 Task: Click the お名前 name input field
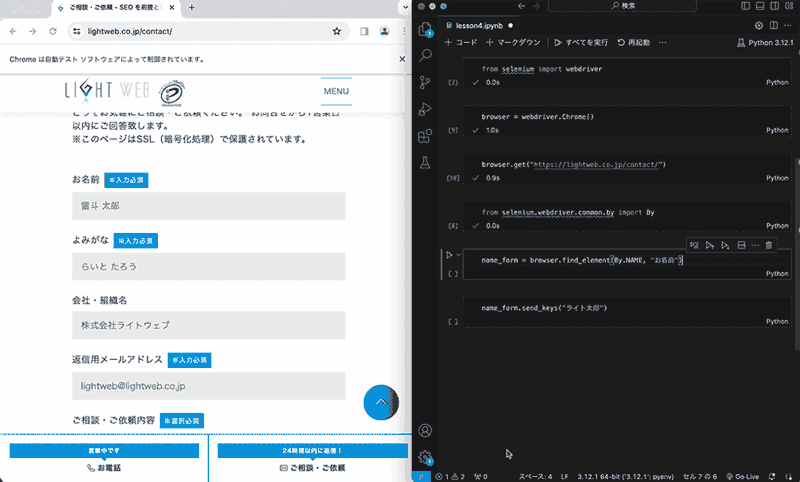(209, 206)
